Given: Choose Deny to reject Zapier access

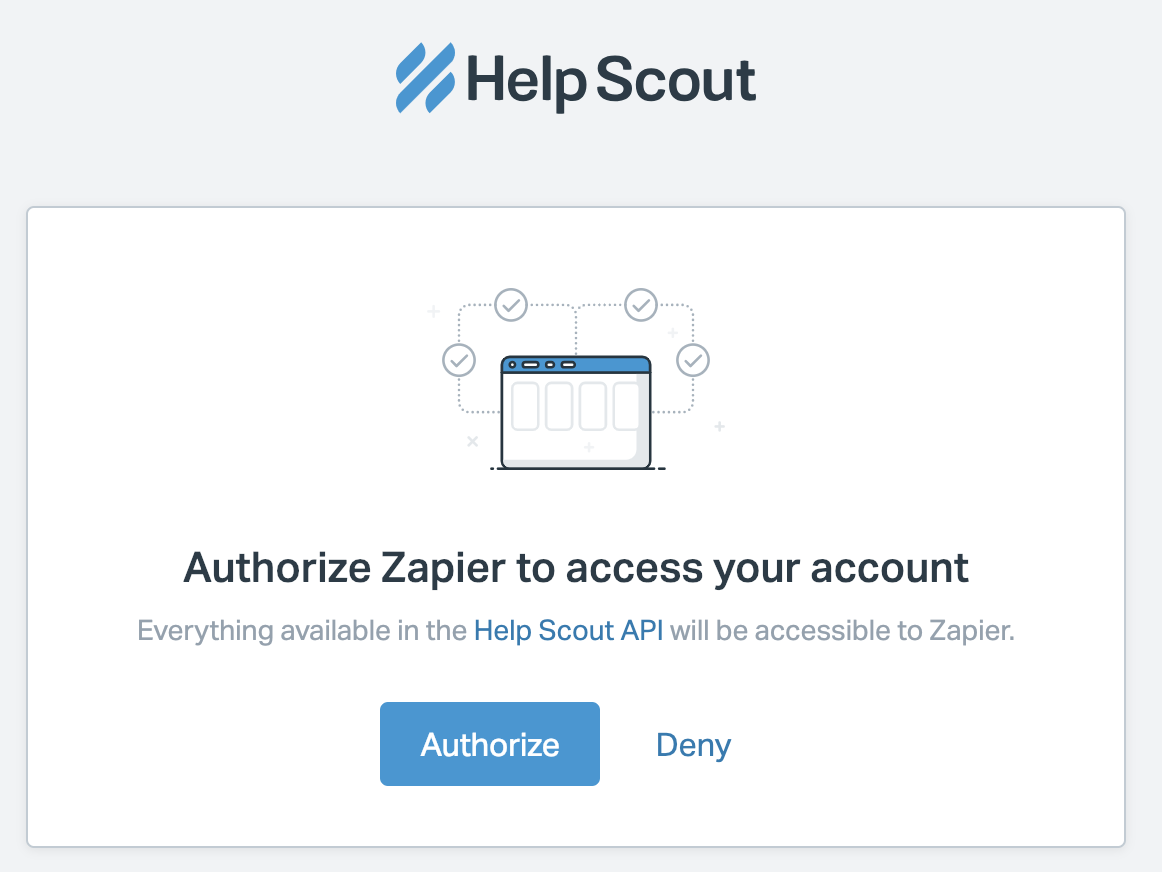Looking at the screenshot, I should 693,745.
